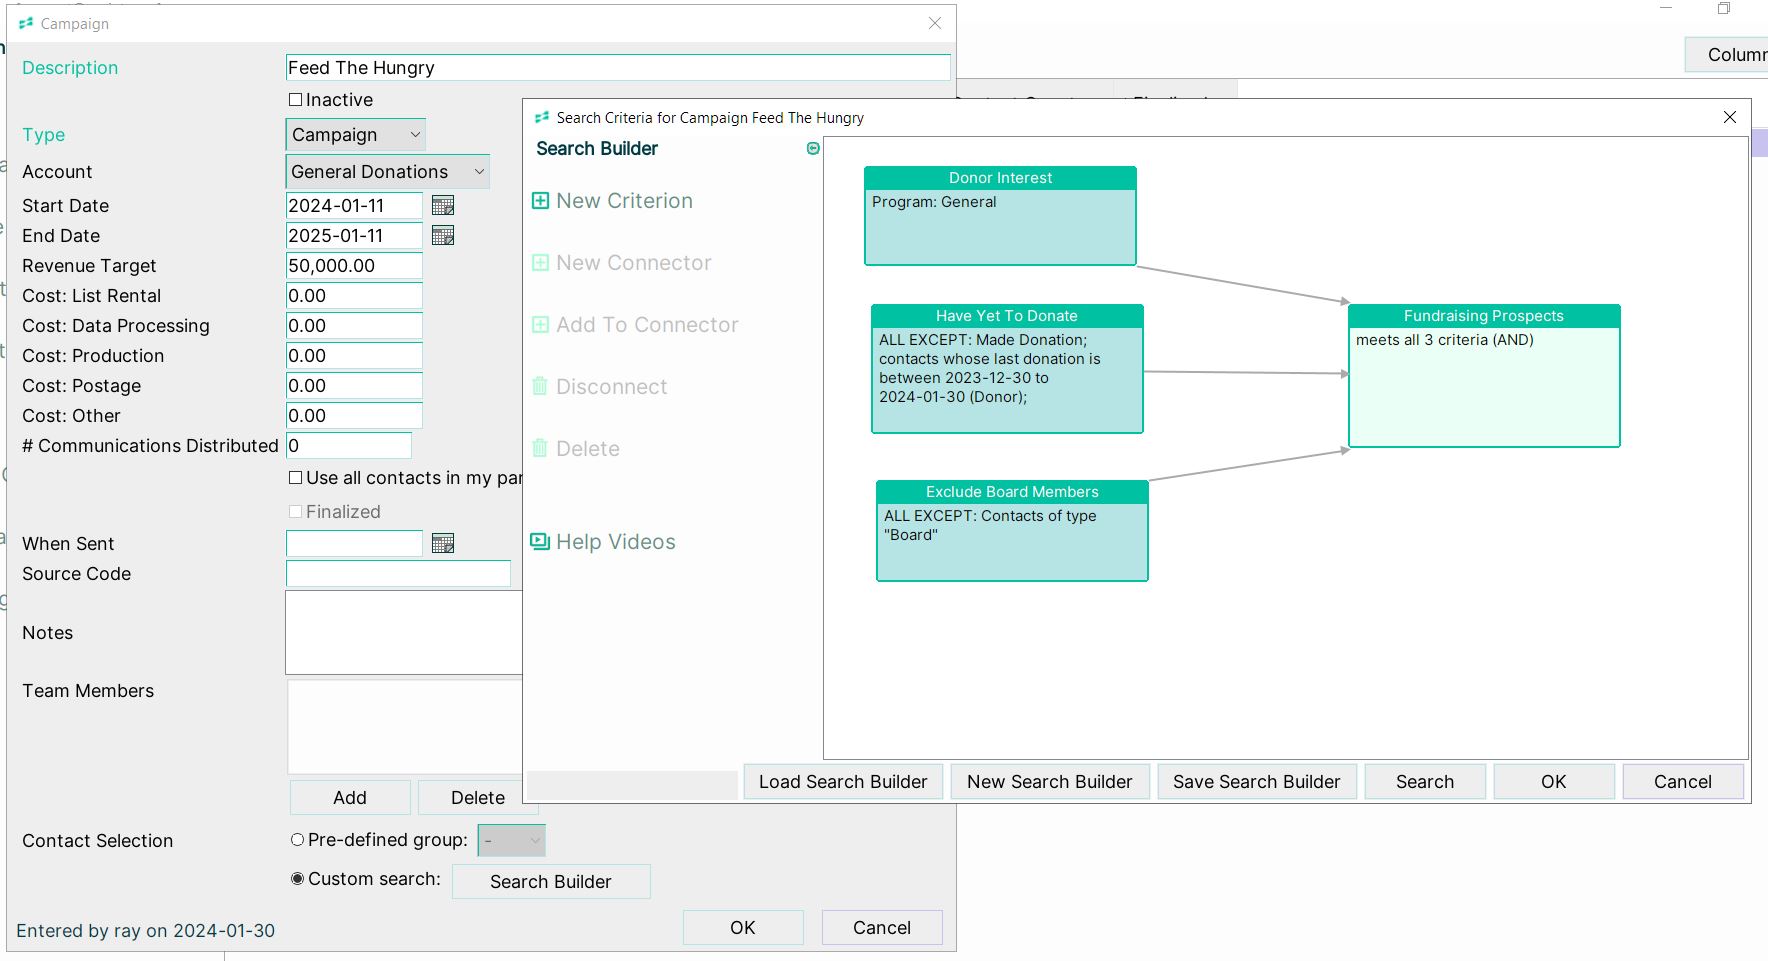Click OK in Campaign window
Screen dimensions: 1768x961
click(743, 928)
